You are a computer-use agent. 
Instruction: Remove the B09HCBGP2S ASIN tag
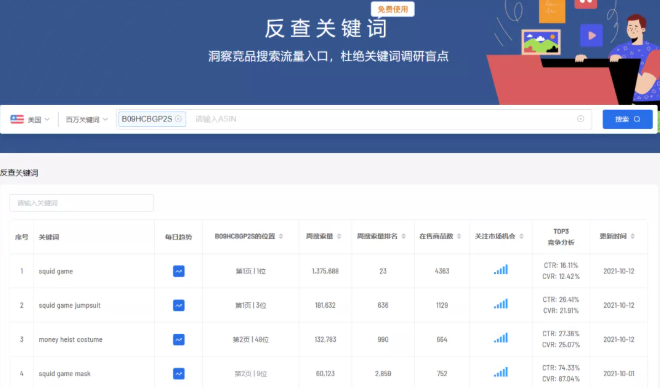pos(178,119)
